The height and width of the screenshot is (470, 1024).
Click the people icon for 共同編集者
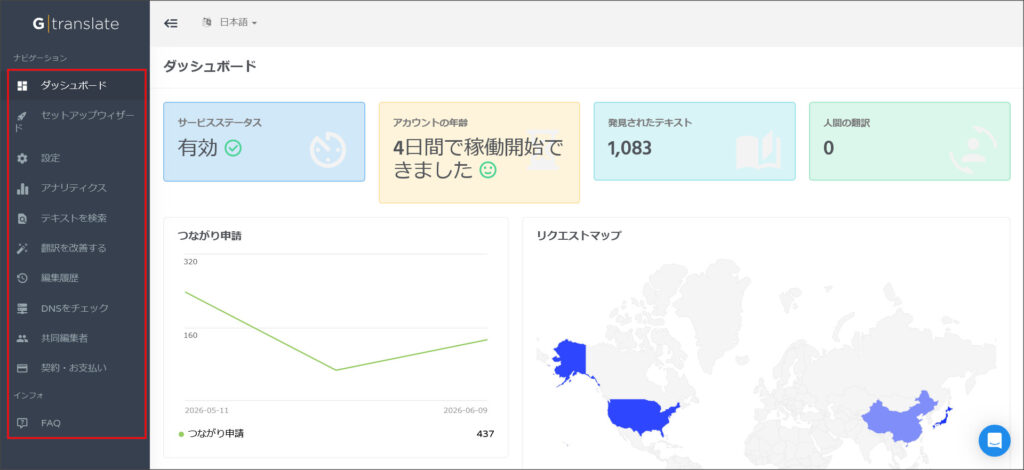22,338
